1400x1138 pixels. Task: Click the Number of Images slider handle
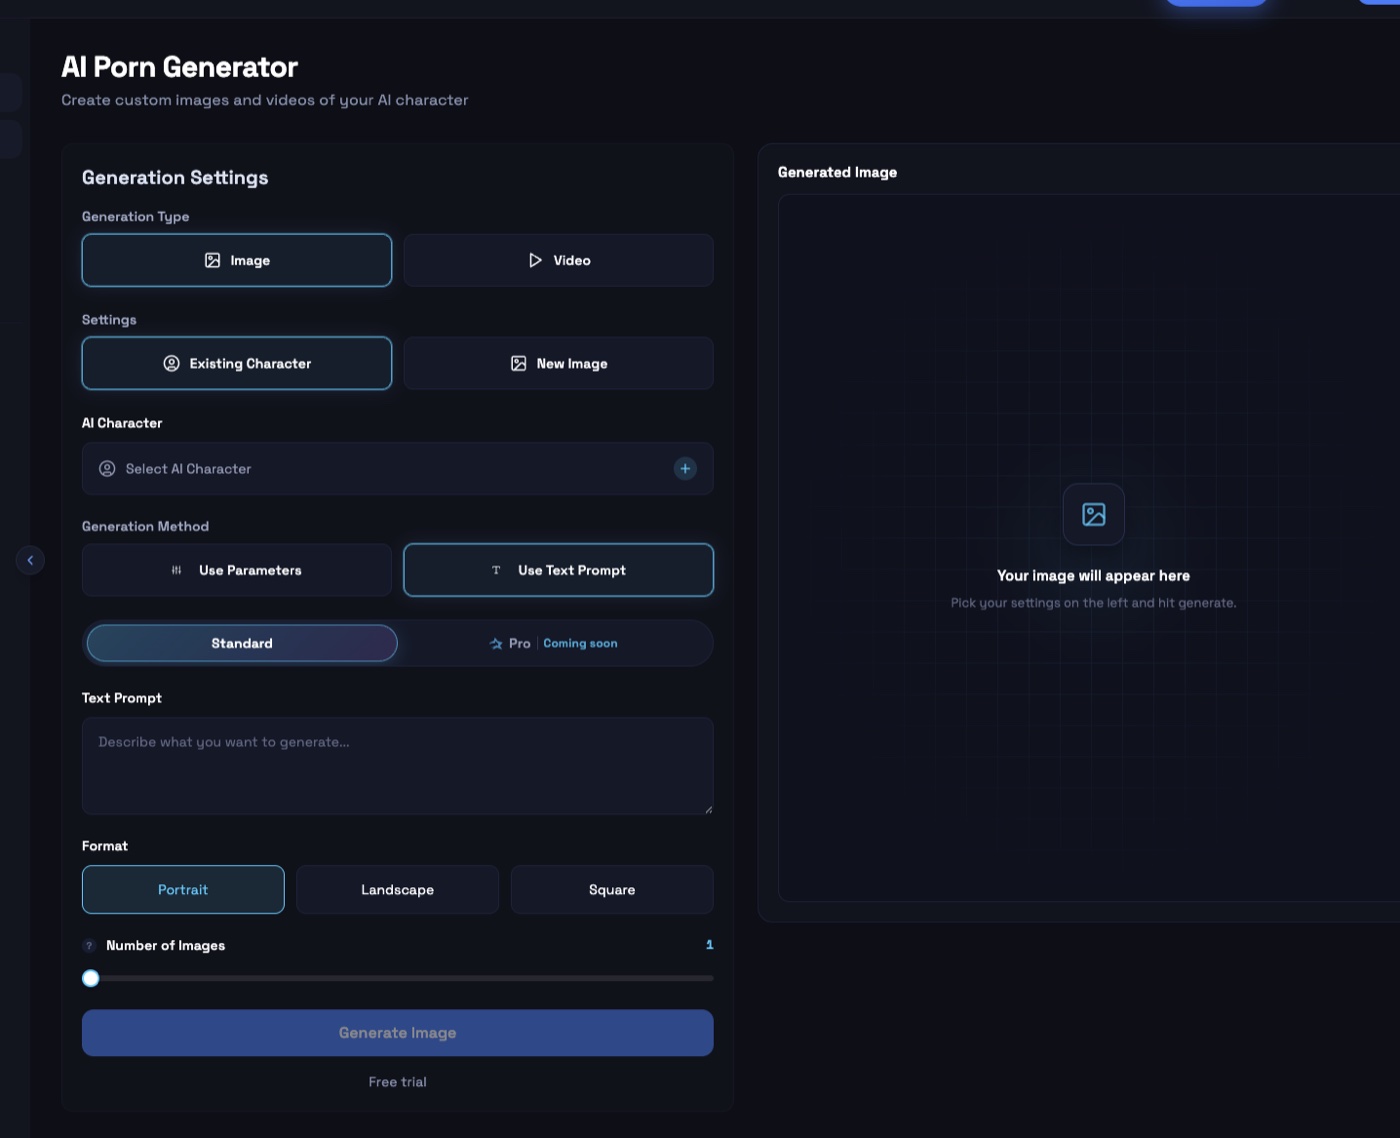pyautogui.click(x=91, y=978)
